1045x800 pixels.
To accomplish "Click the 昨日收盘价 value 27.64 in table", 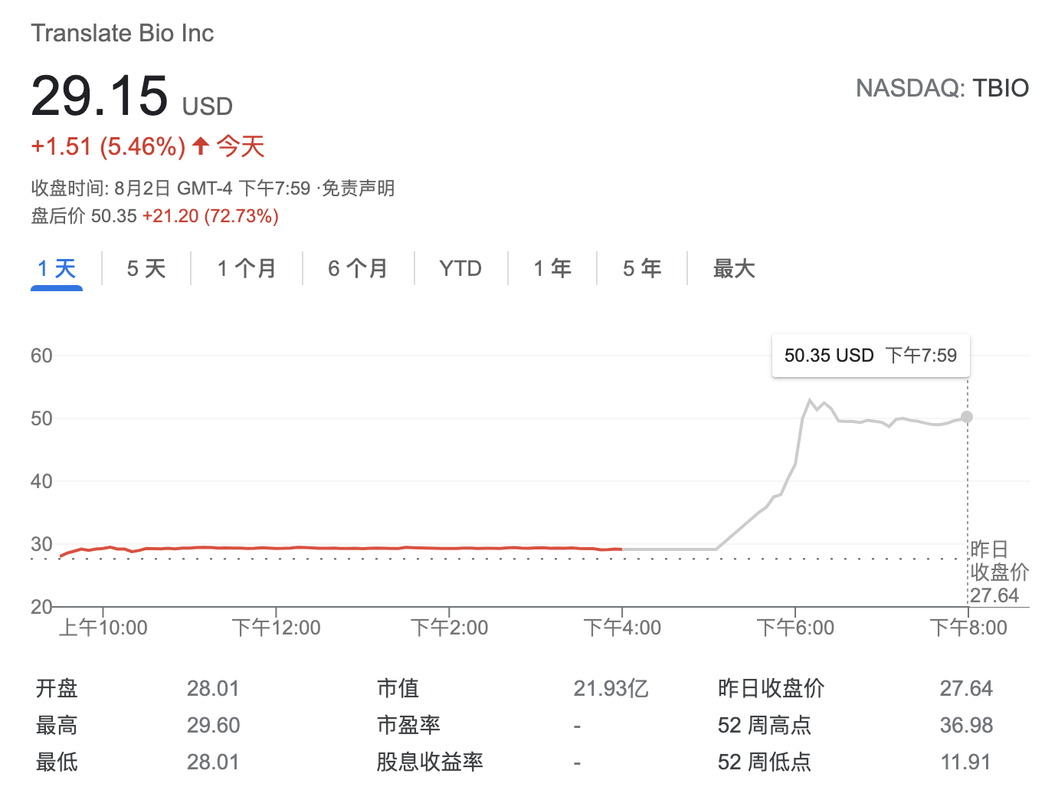I will tap(966, 688).
